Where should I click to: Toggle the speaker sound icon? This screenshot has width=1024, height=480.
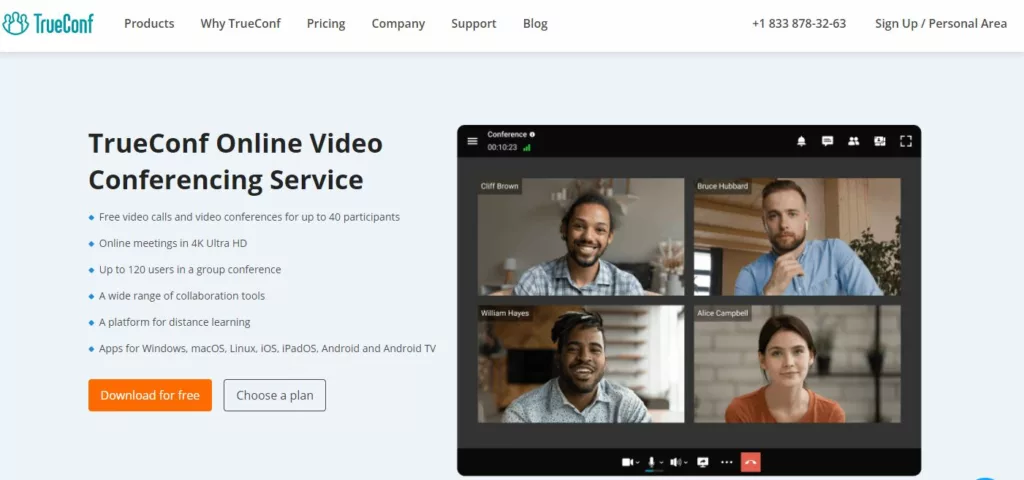pyautogui.click(x=675, y=462)
